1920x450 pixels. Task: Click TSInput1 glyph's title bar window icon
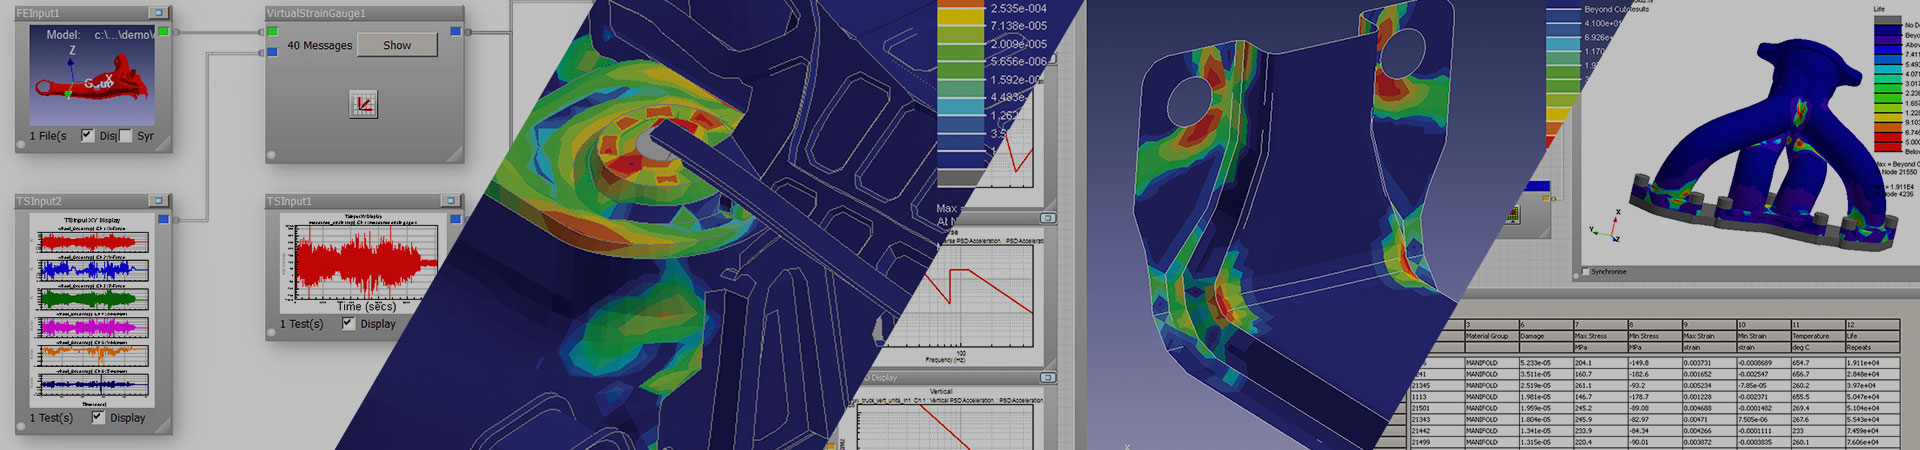point(450,201)
